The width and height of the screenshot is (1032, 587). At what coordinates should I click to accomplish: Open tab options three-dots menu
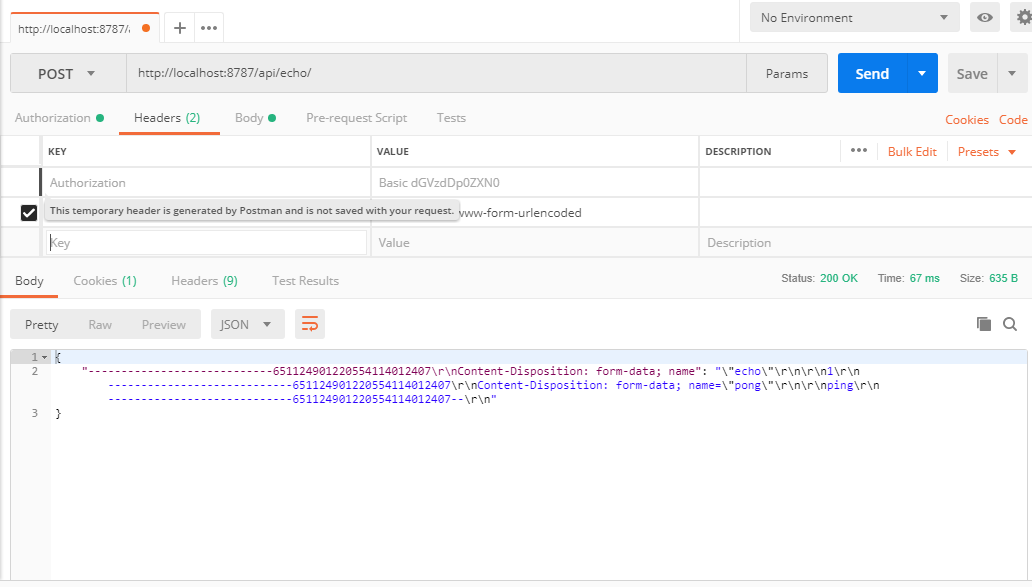[209, 28]
